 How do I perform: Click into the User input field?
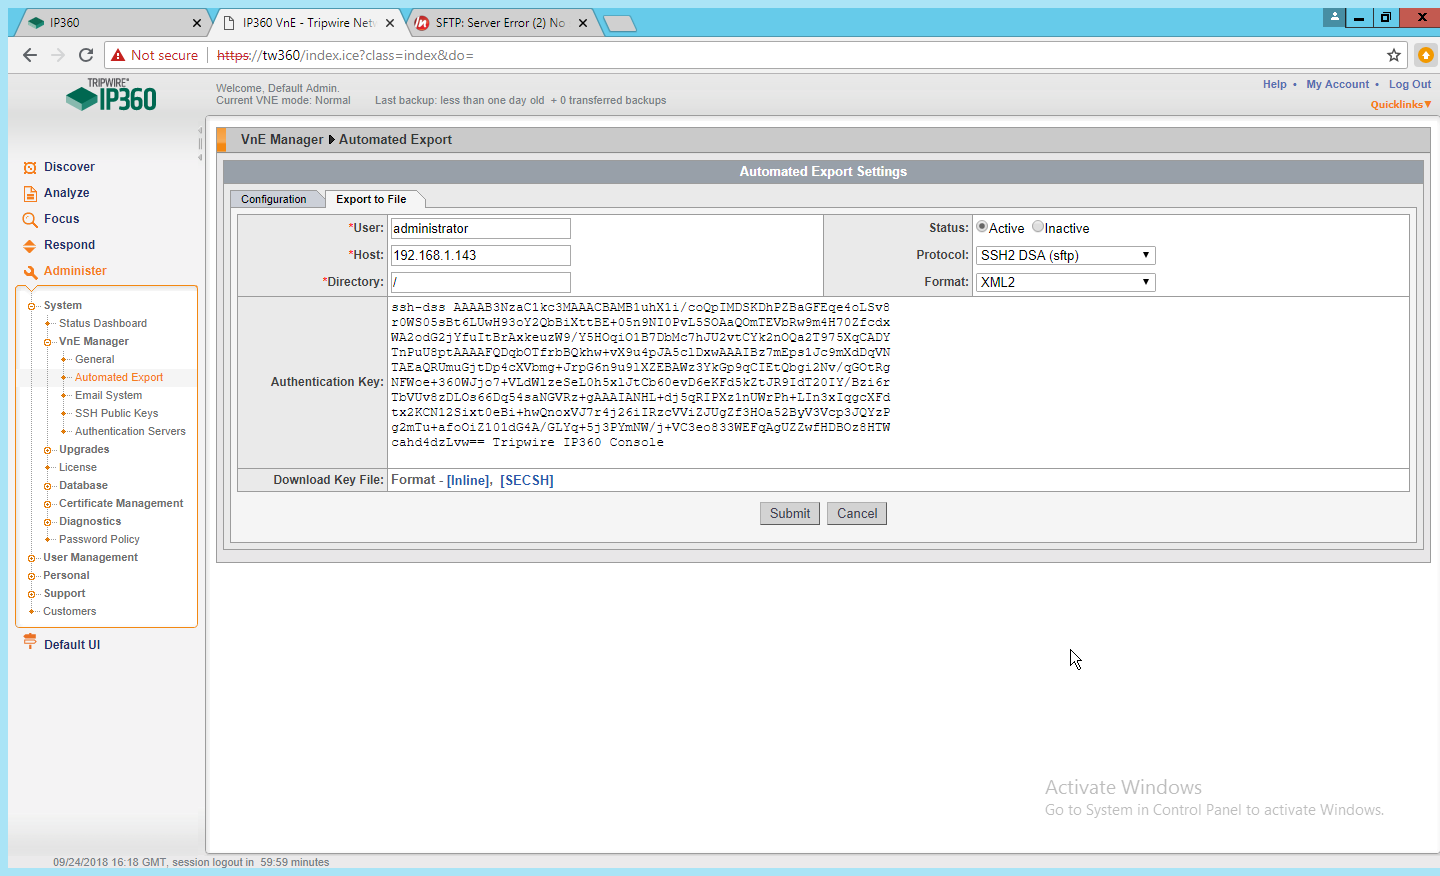481,229
